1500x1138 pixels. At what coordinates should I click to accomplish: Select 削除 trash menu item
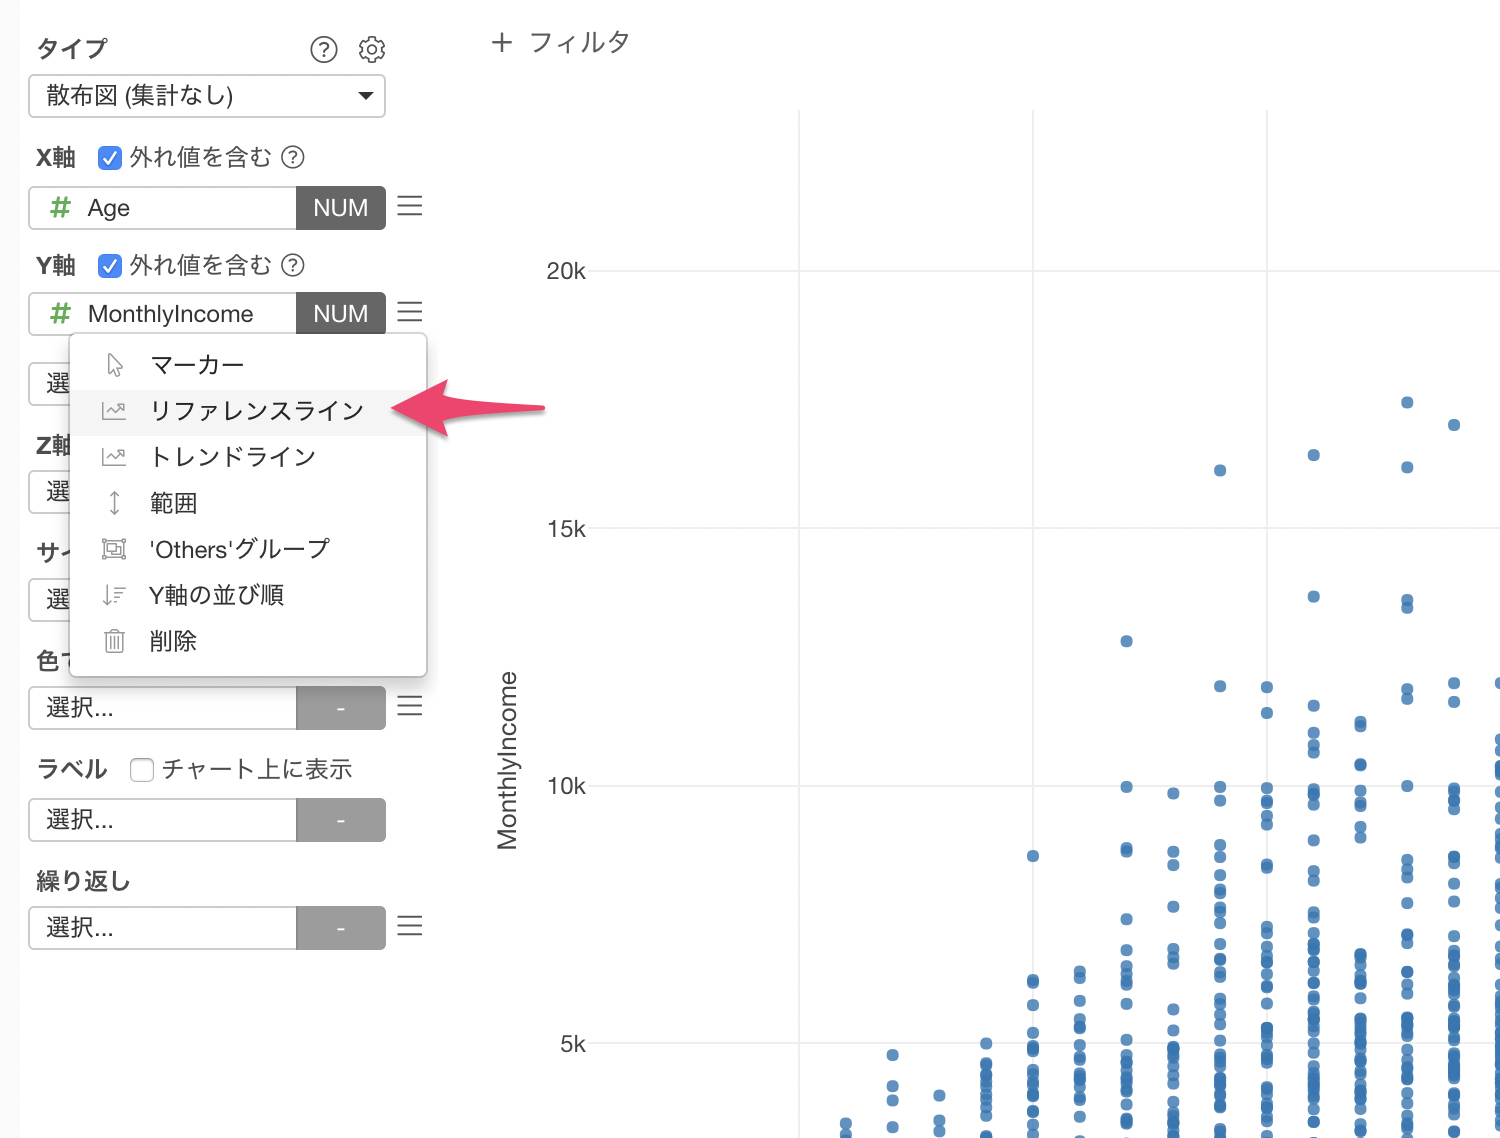pos(173,641)
